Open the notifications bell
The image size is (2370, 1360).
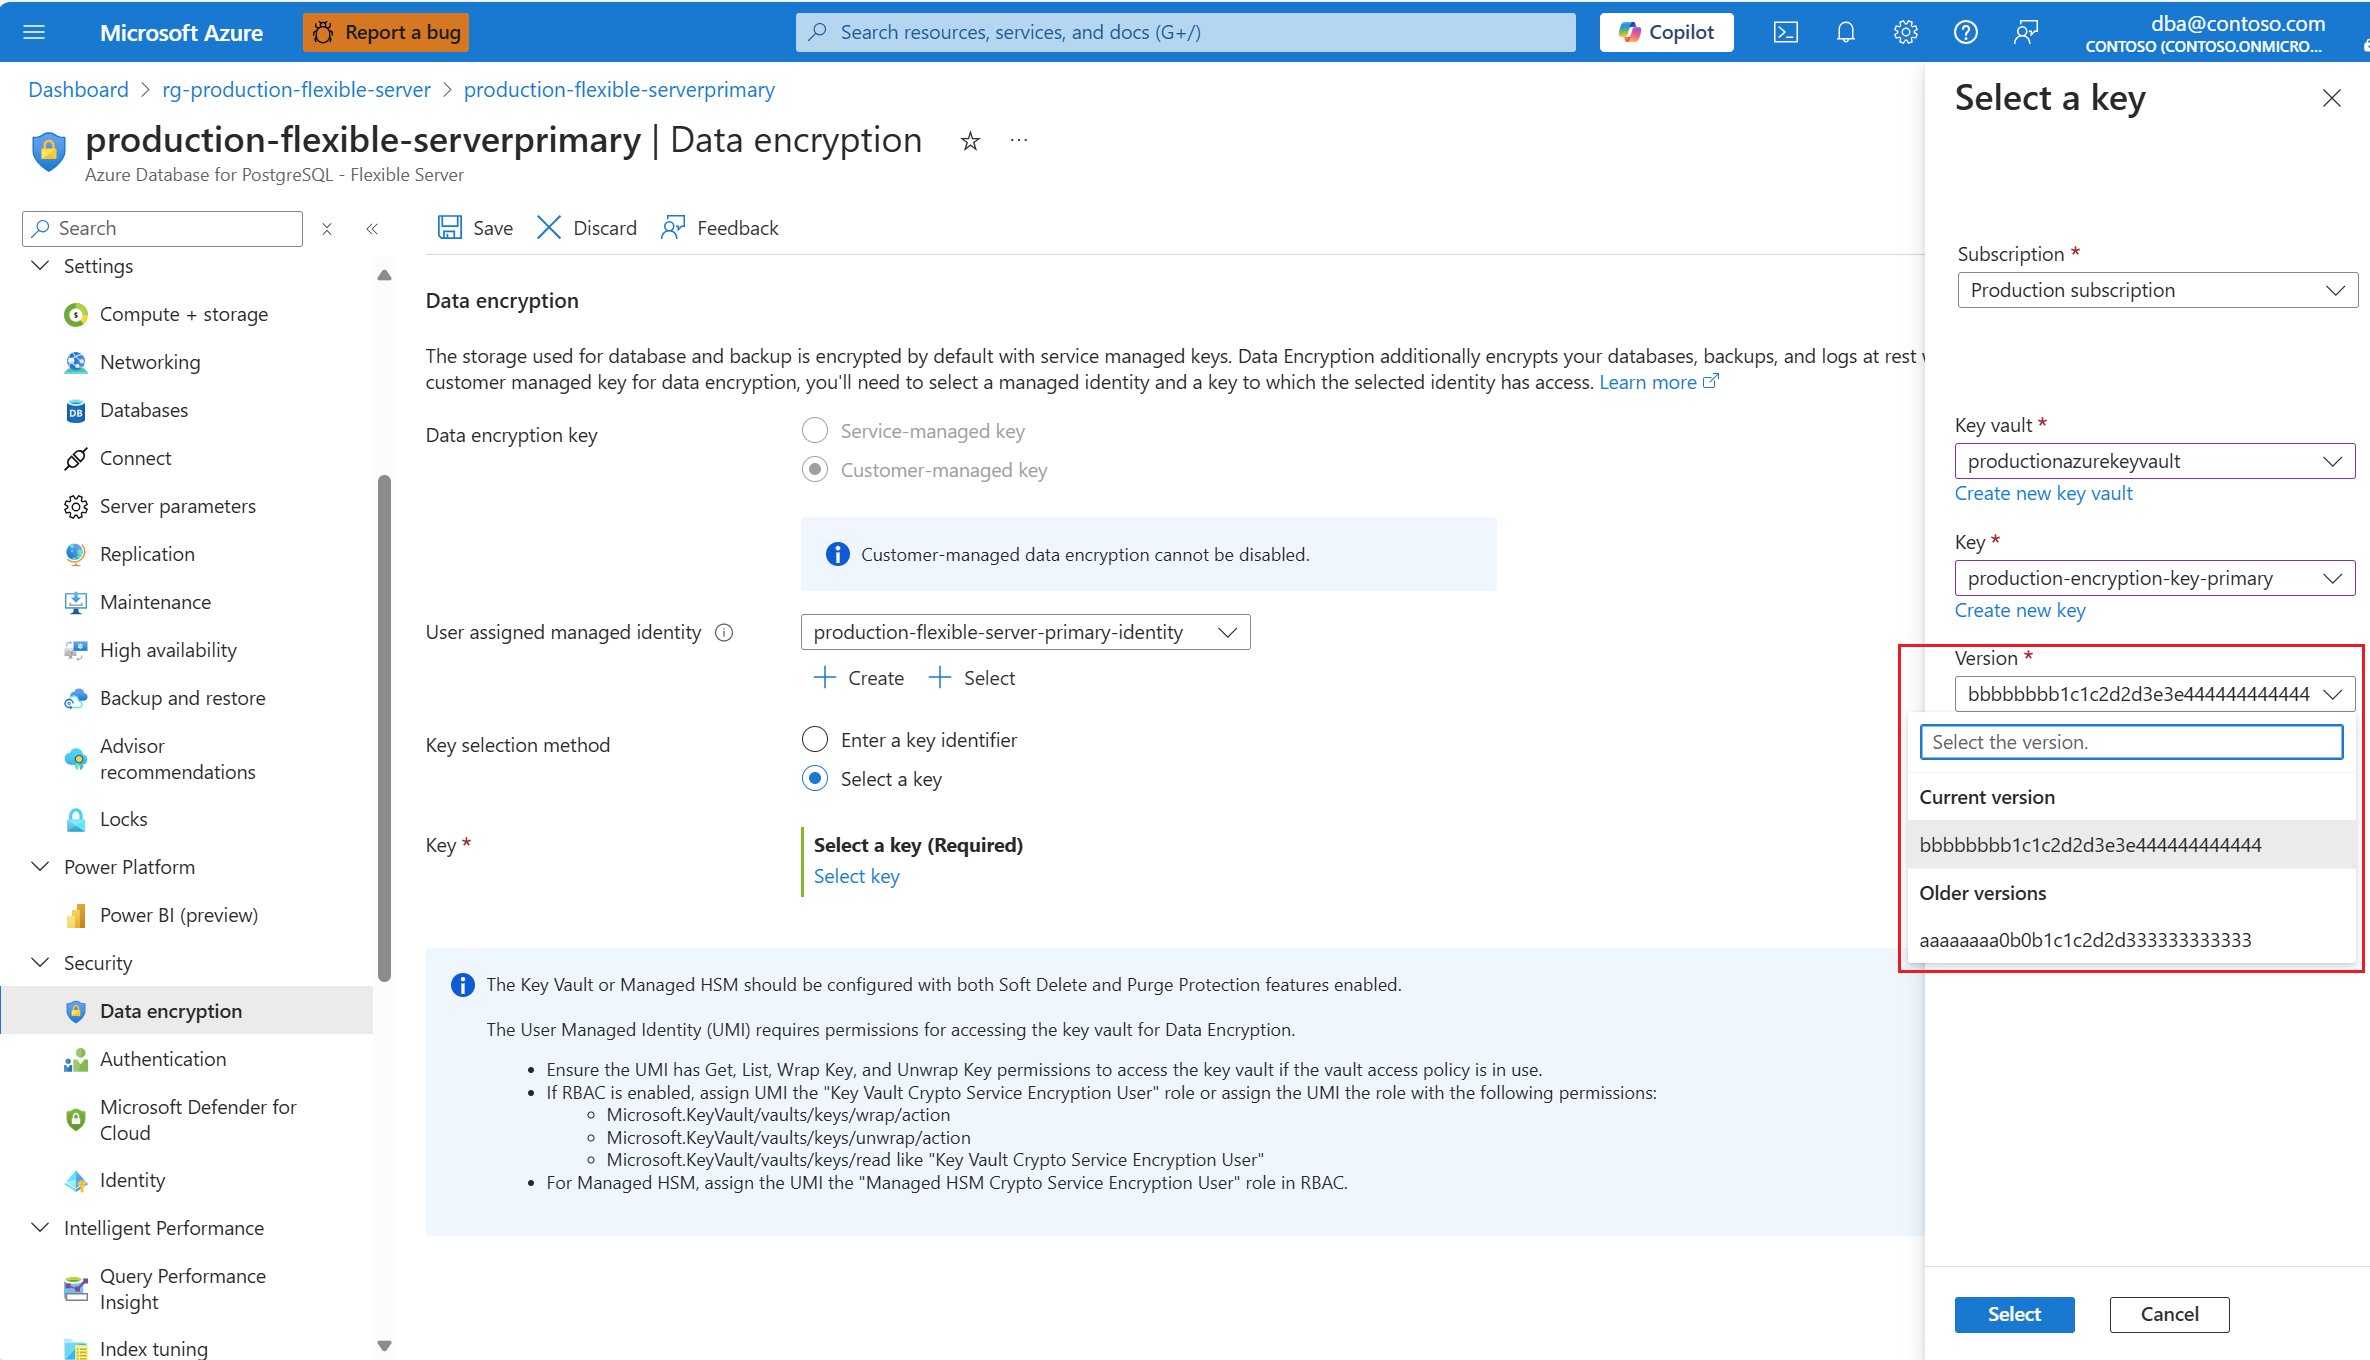pyautogui.click(x=1845, y=32)
